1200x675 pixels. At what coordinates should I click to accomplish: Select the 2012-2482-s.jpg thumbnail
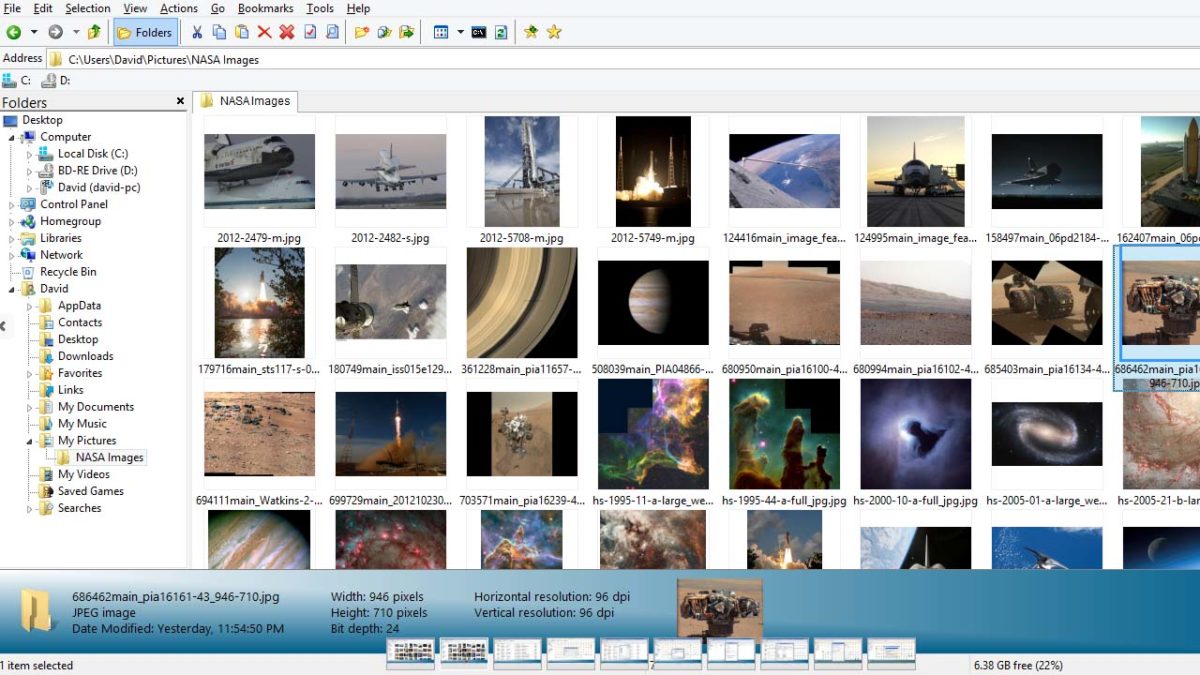(390, 170)
